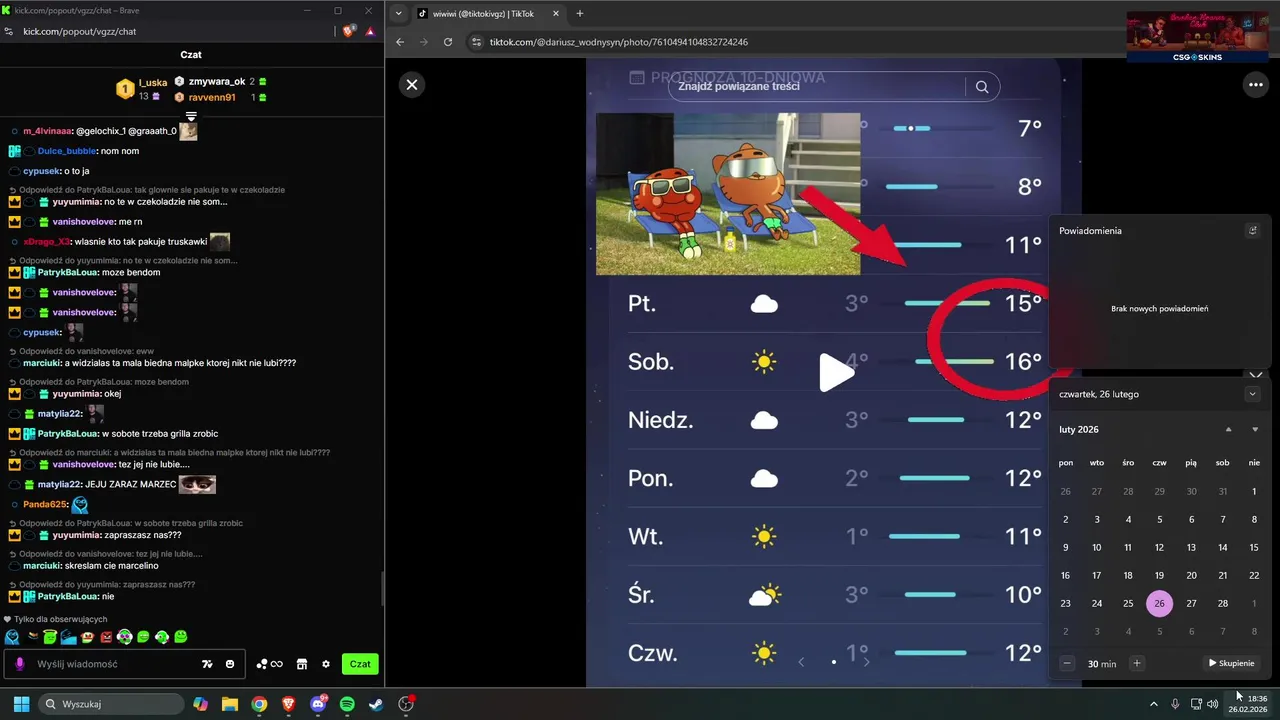Open tab search chevron in Chrome window
Image resolution: width=1280 pixels, height=720 pixels.
(399, 14)
